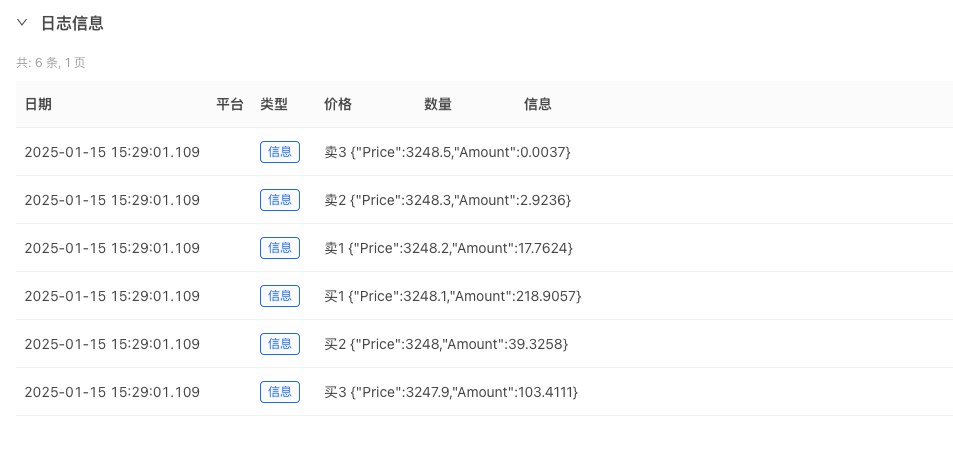Collapse the 日志信息 section chevron
This screenshot has width=953, height=452.
[22, 23]
